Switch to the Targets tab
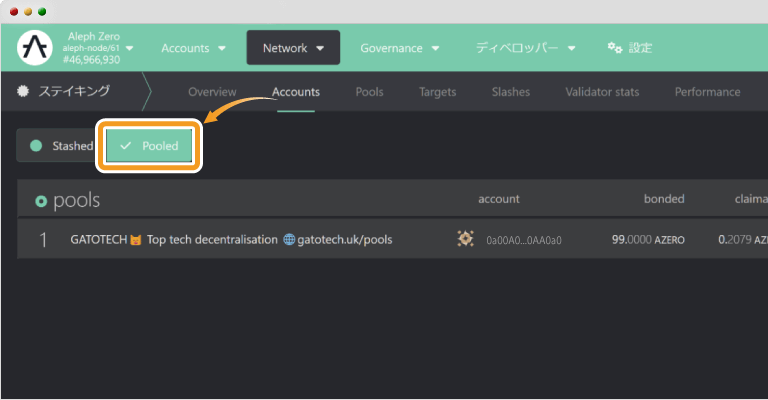Image resolution: width=768 pixels, height=400 pixels. click(x=437, y=92)
